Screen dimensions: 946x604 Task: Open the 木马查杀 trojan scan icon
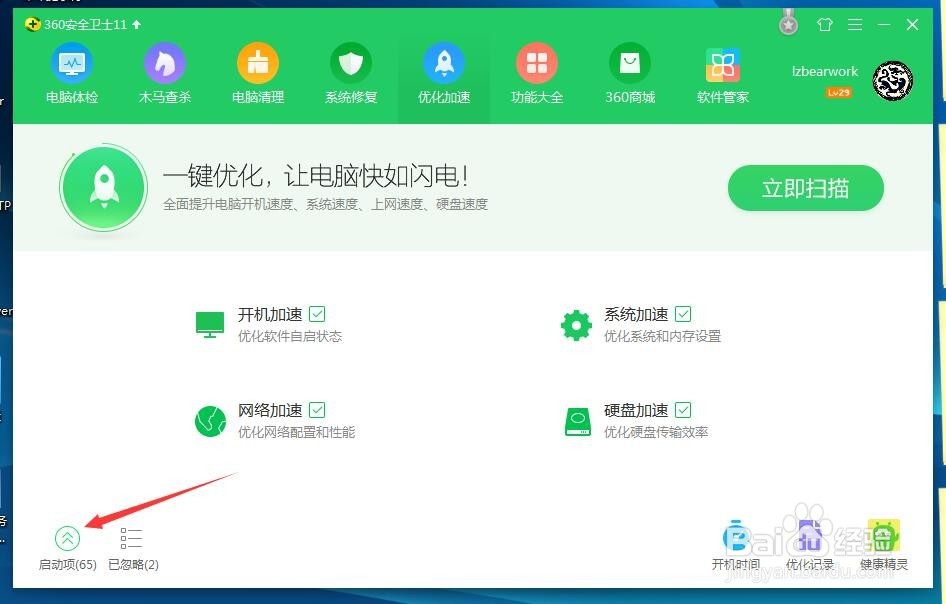(x=165, y=63)
